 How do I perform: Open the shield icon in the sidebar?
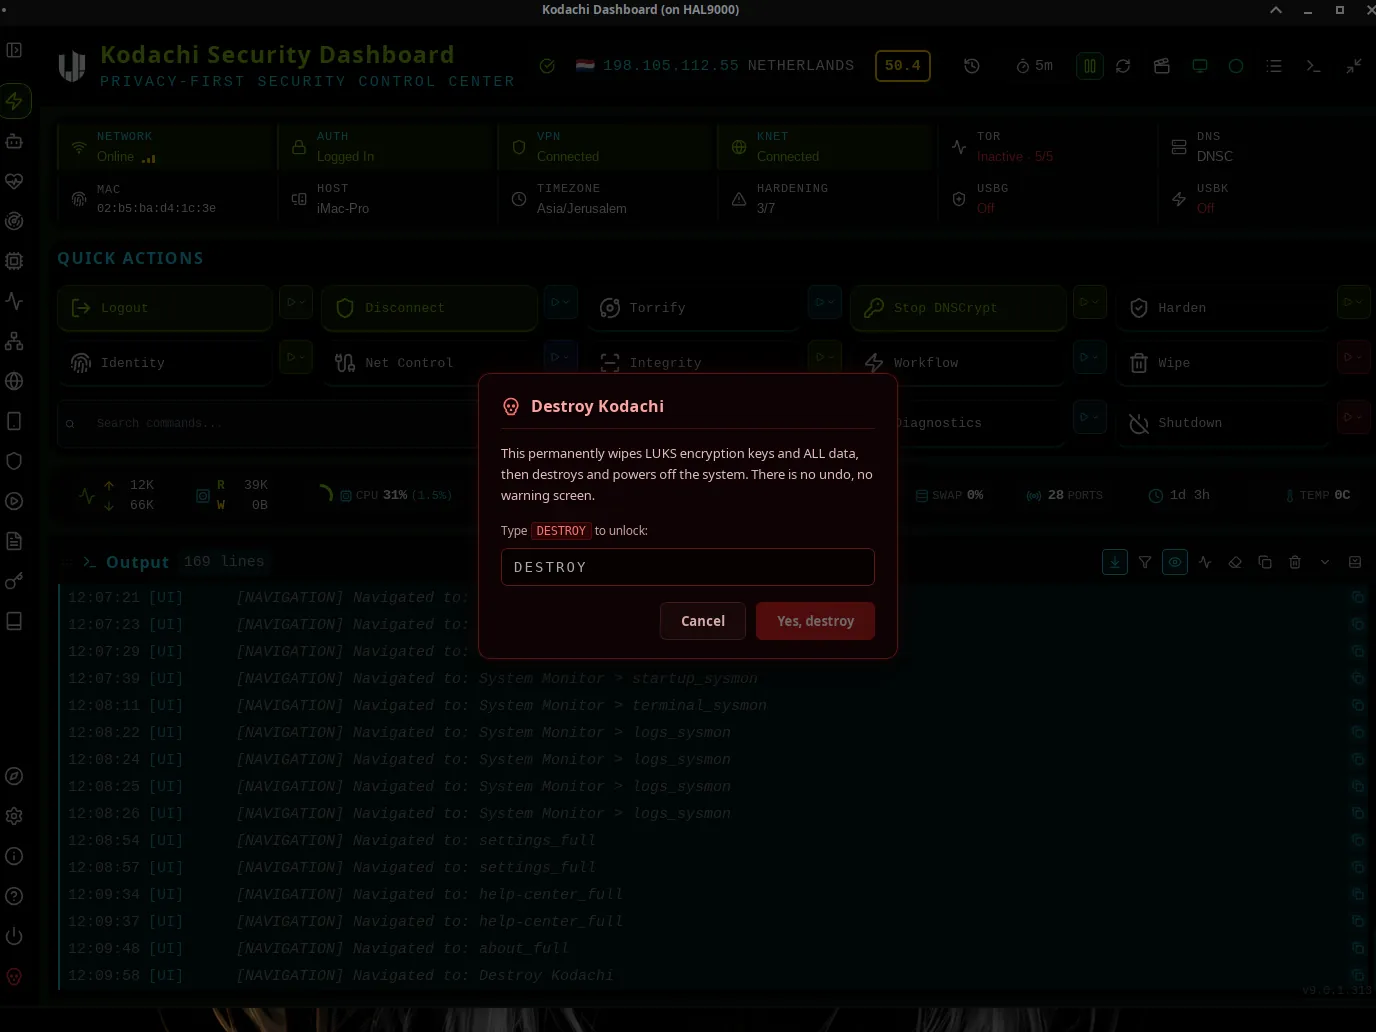pos(14,461)
